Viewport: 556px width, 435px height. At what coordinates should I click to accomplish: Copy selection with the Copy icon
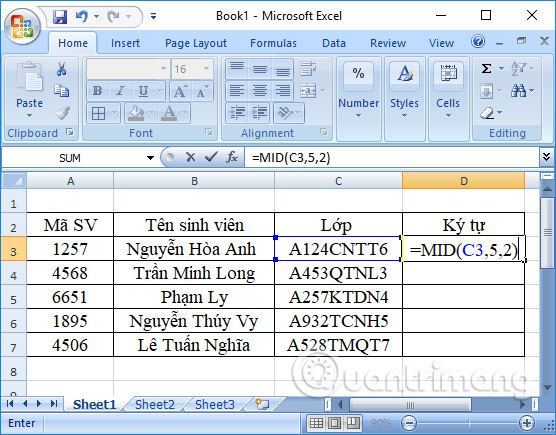(61, 91)
